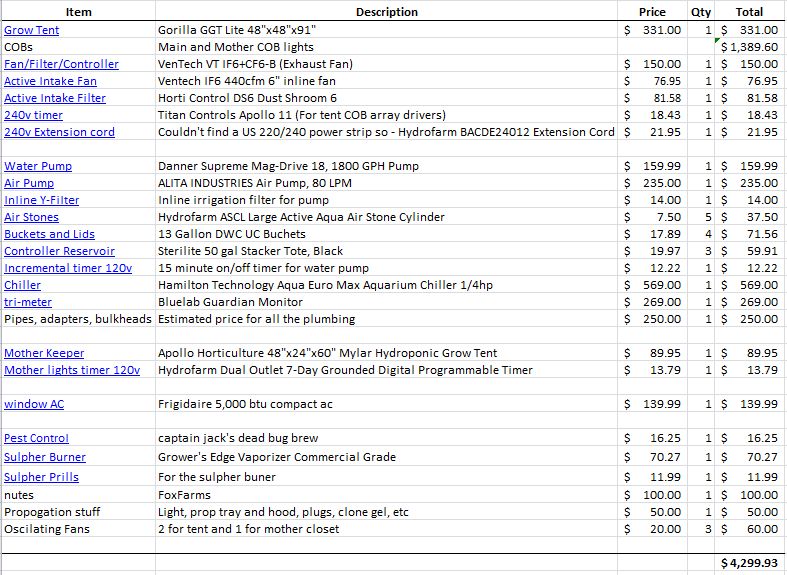This screenshot has height=575, width=787.
Task: Click the nutes item cell
Action: click(x=79, y=495)
